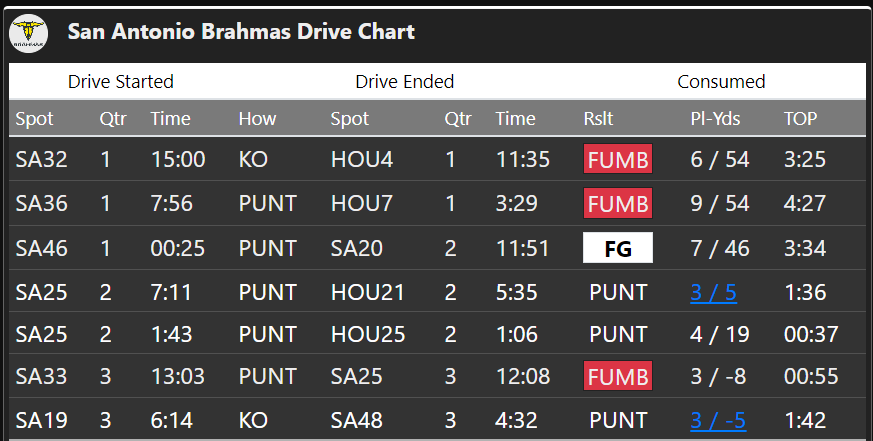Click the San Antonio Brahmas Drive Chart title
This screenshot has height=441, width=873.
pos(241,32)
